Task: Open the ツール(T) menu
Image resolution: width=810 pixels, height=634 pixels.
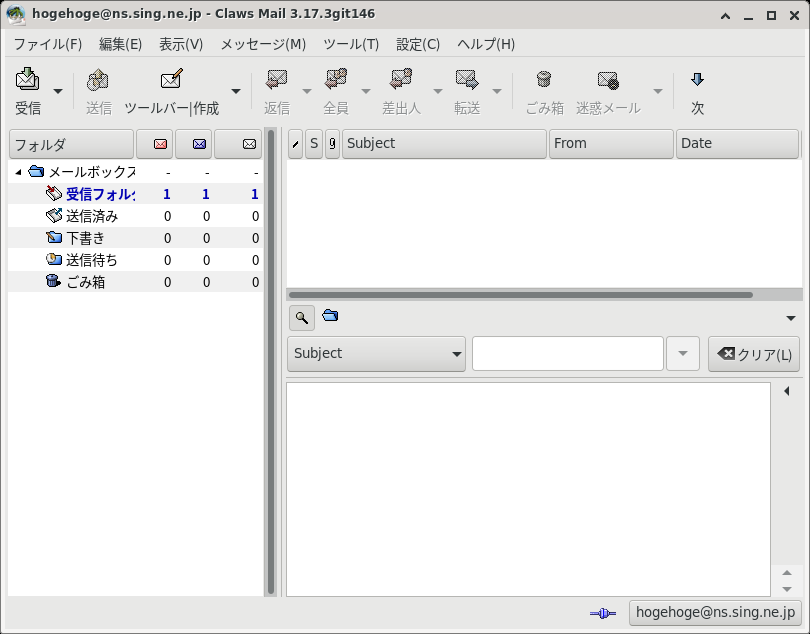Action: pos(351,44)
